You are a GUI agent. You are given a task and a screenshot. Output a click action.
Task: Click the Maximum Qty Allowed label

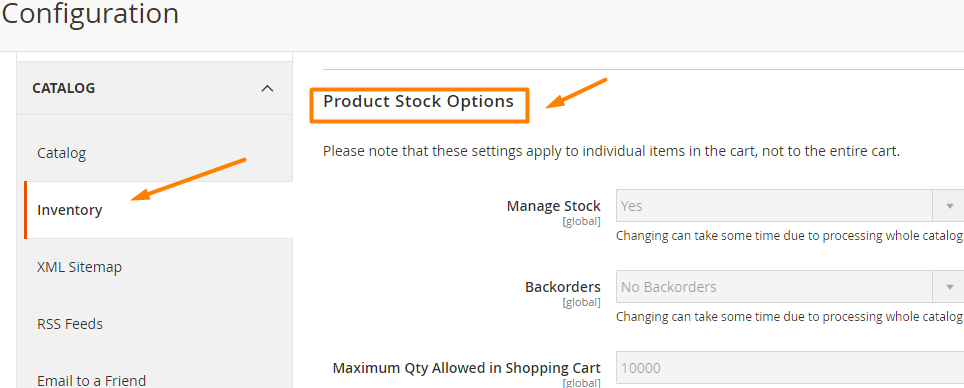coord(467,368)
